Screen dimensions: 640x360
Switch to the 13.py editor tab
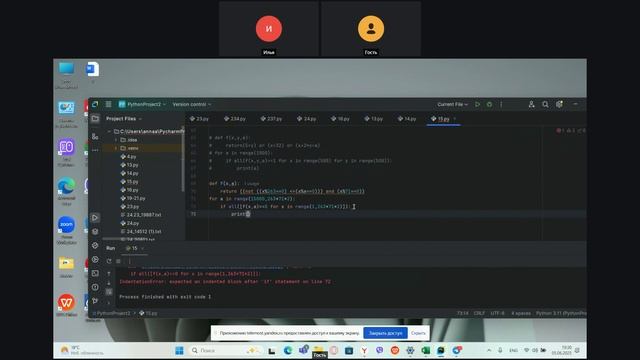pos(373,119)
